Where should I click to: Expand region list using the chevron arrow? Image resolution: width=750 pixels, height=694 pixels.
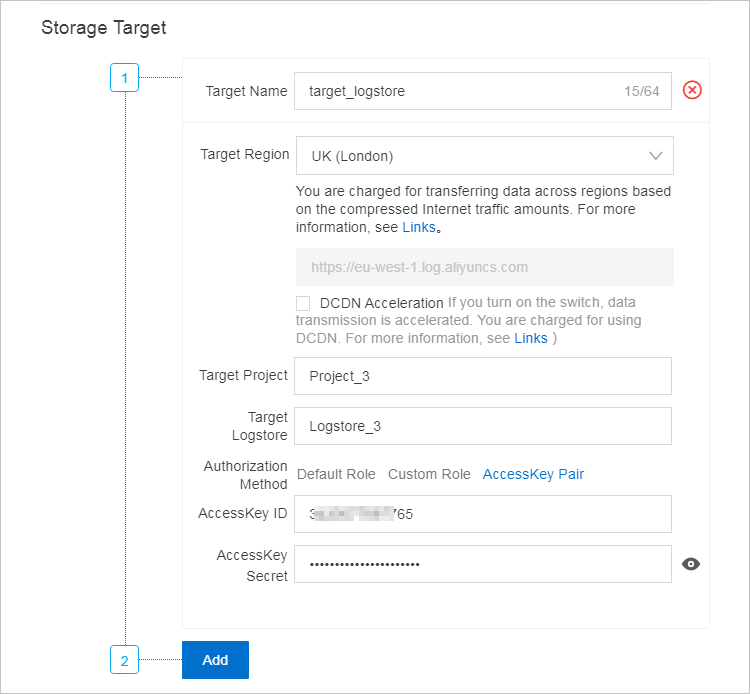(656, 156)
